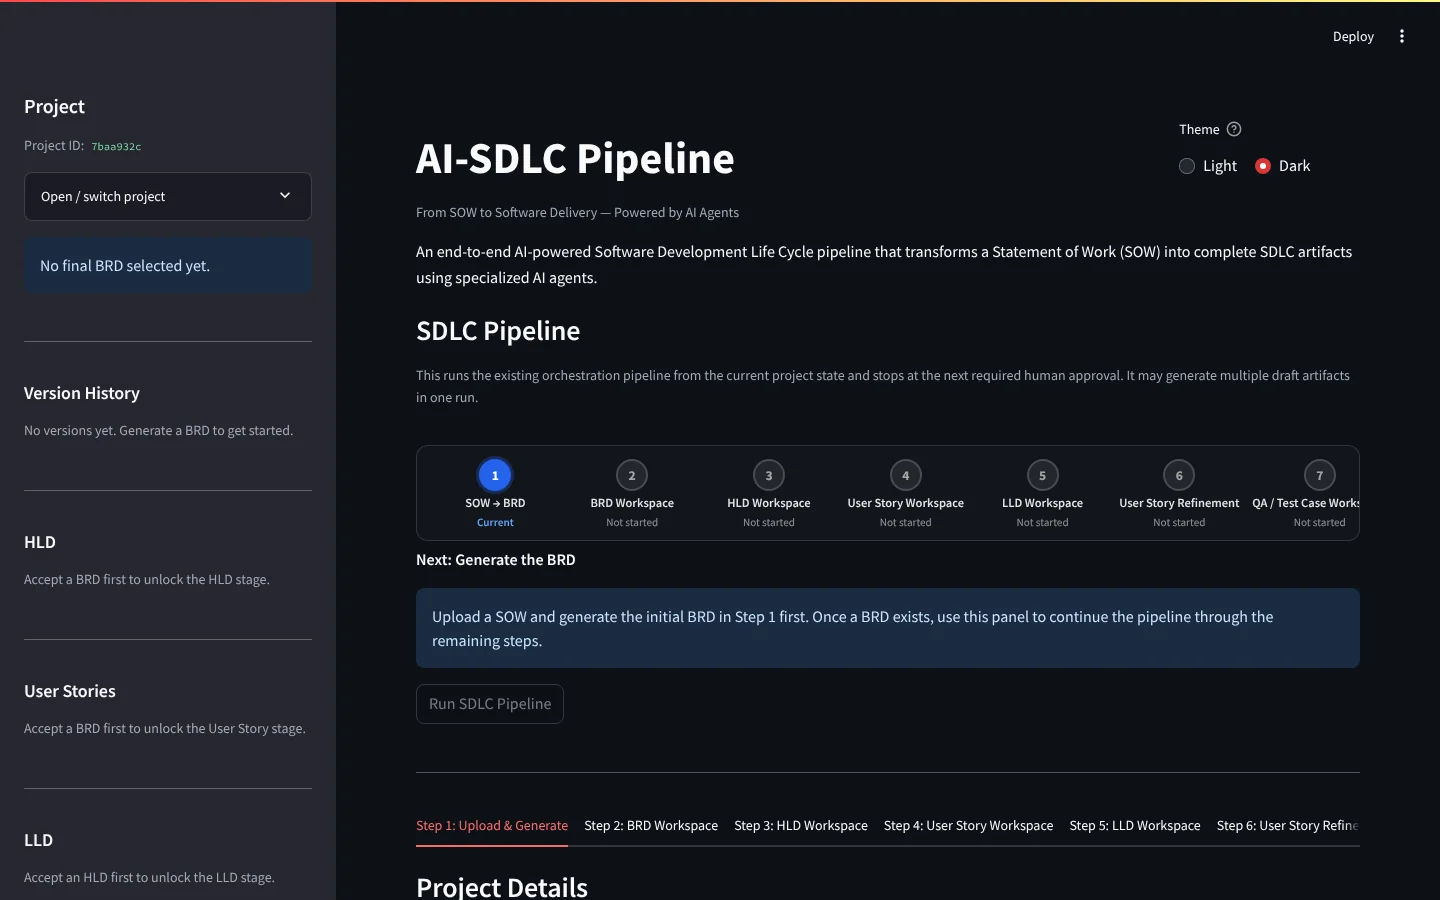The width and height of the screenshot is (1440, 900).
Task: Select the Dark theme radio button
Action: click(x=1263, y=166)
